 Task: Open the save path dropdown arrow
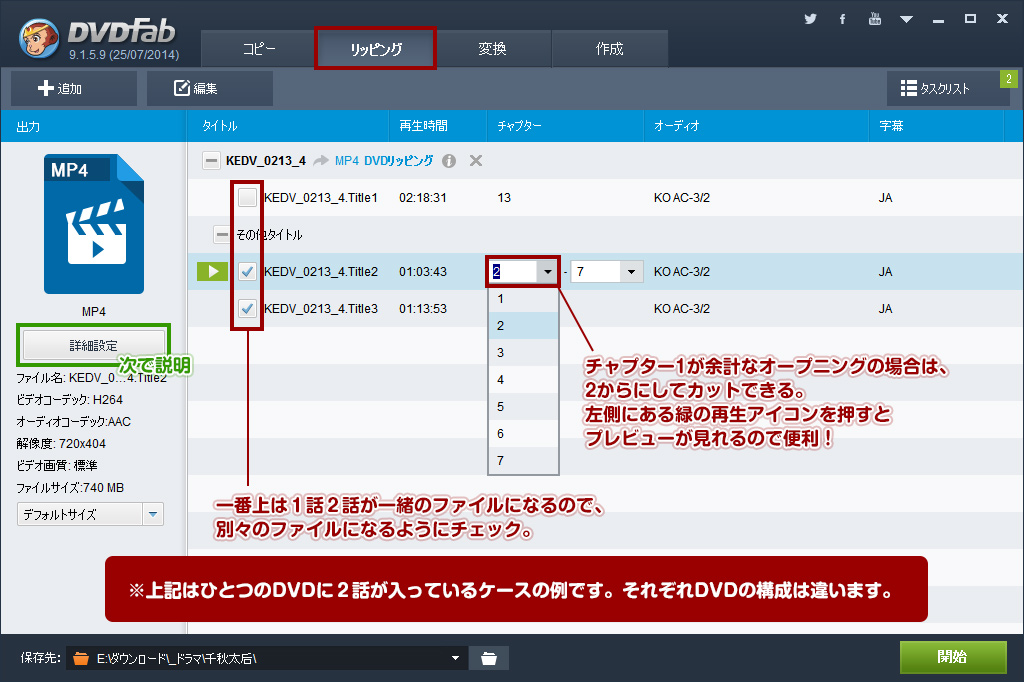[x=455, y=658]
